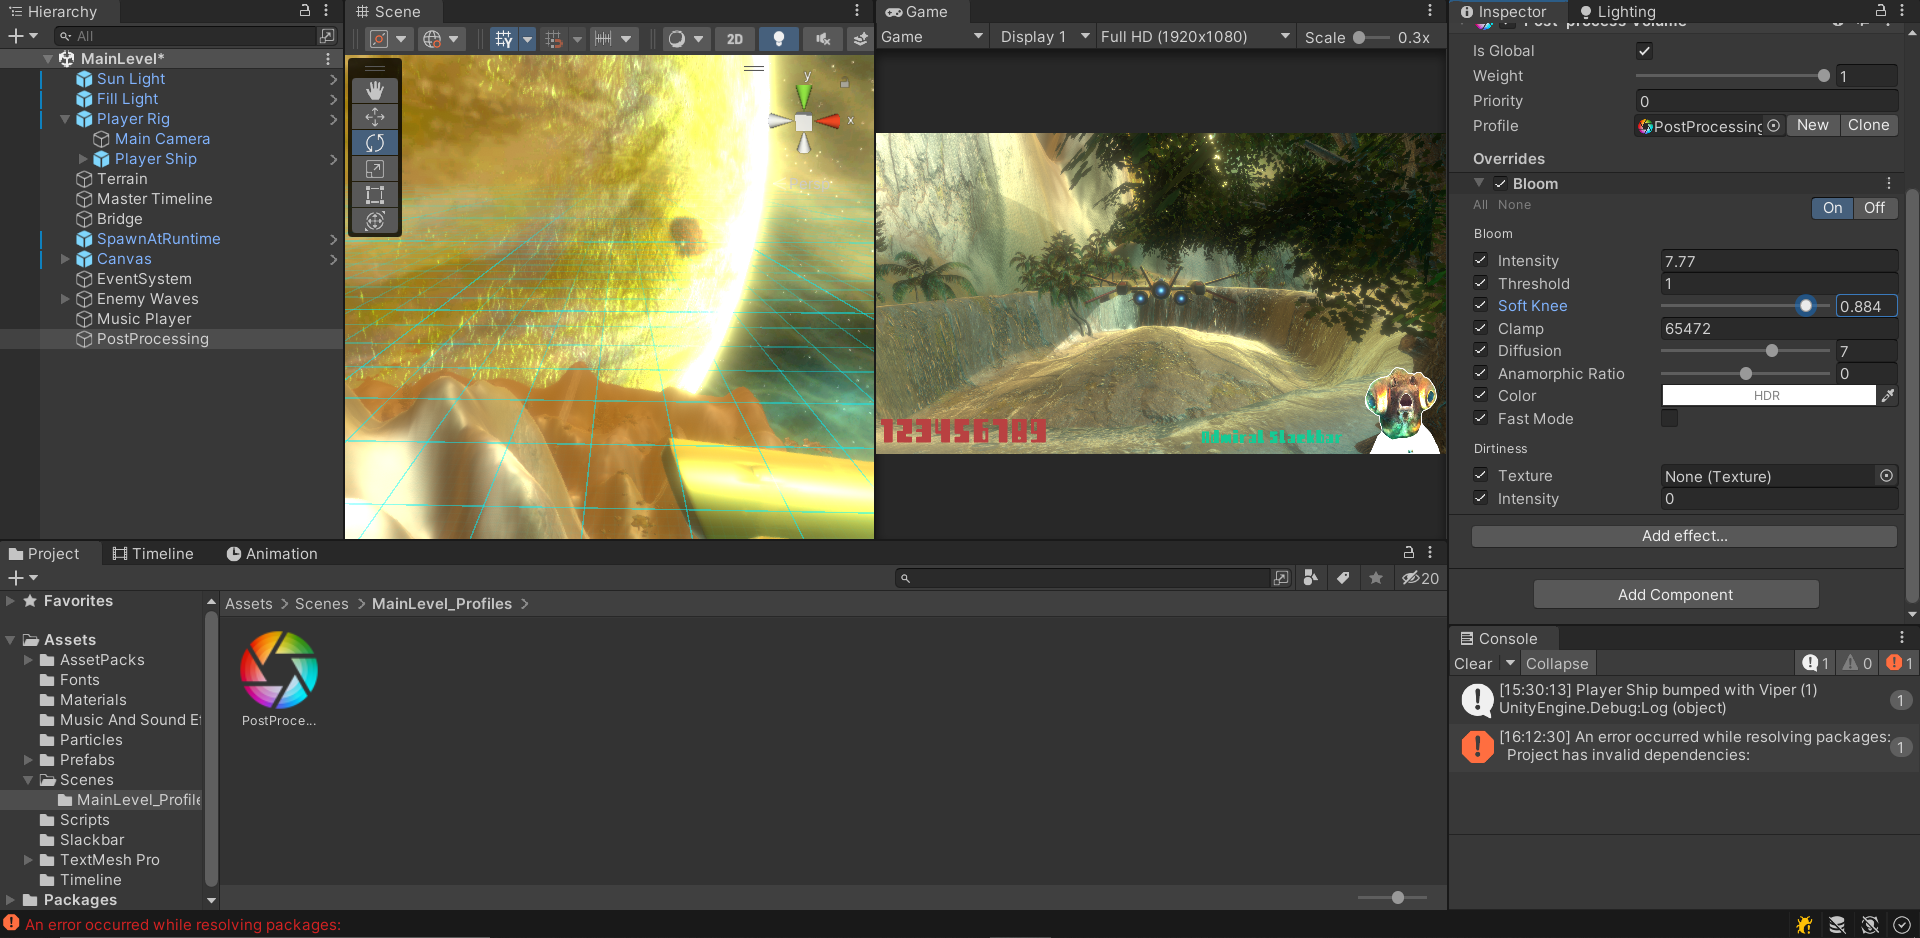Click the draw mode shading sphere icon
The height and width of the screenshot is (938, 1920).
(677, 38)
